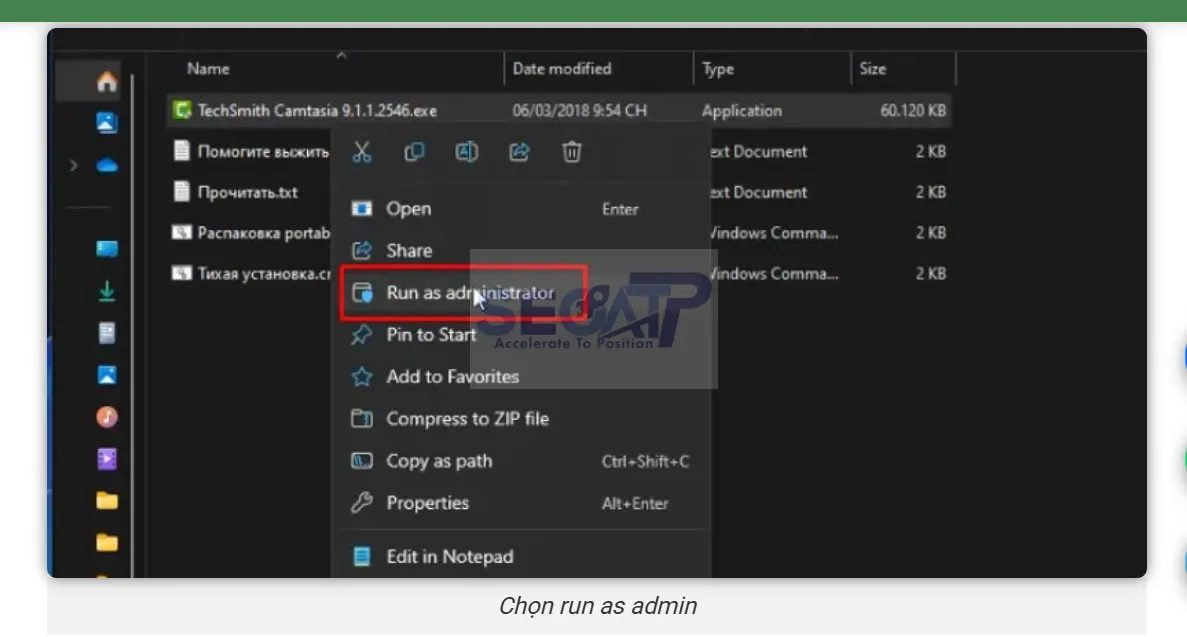The image size is (1187, 637).
Task: Expand the chevron next to OneDrive
Action: pyautogui.click(x=75, y=165)
